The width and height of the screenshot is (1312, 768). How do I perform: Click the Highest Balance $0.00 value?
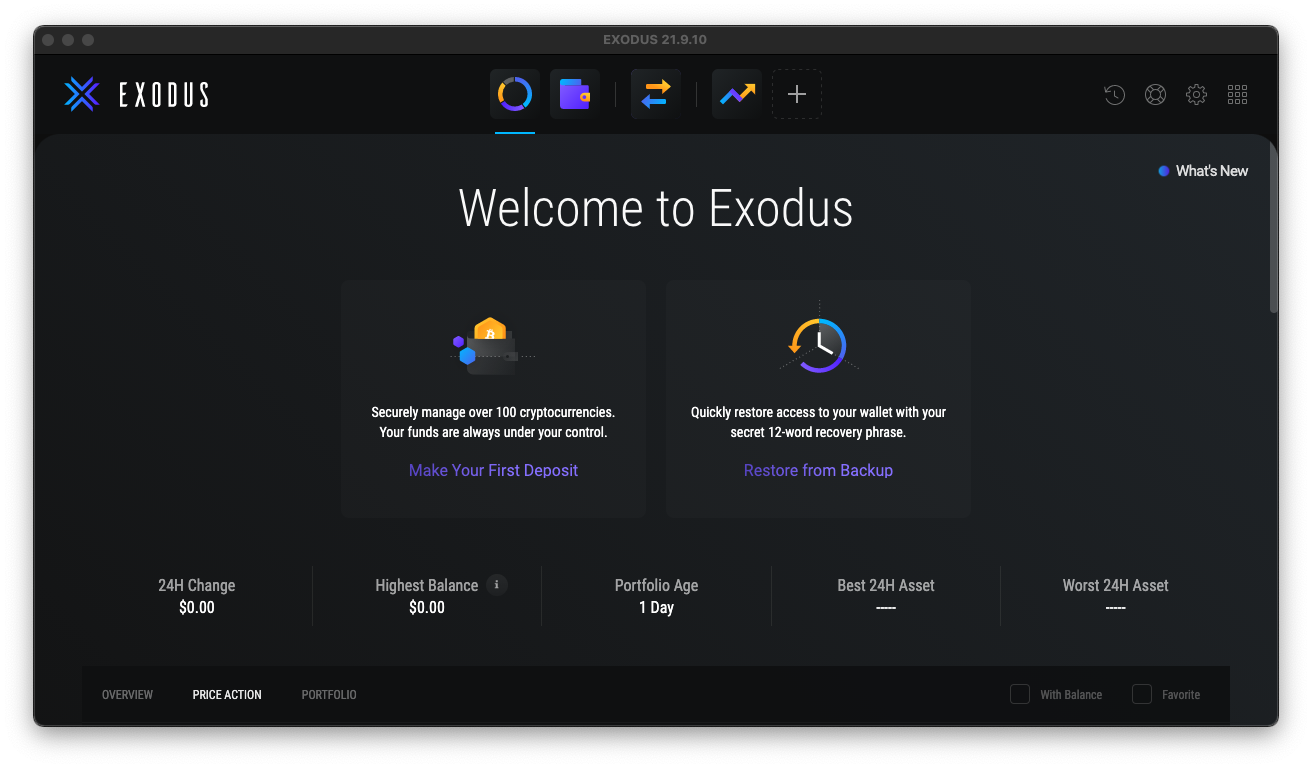(427, 607)
